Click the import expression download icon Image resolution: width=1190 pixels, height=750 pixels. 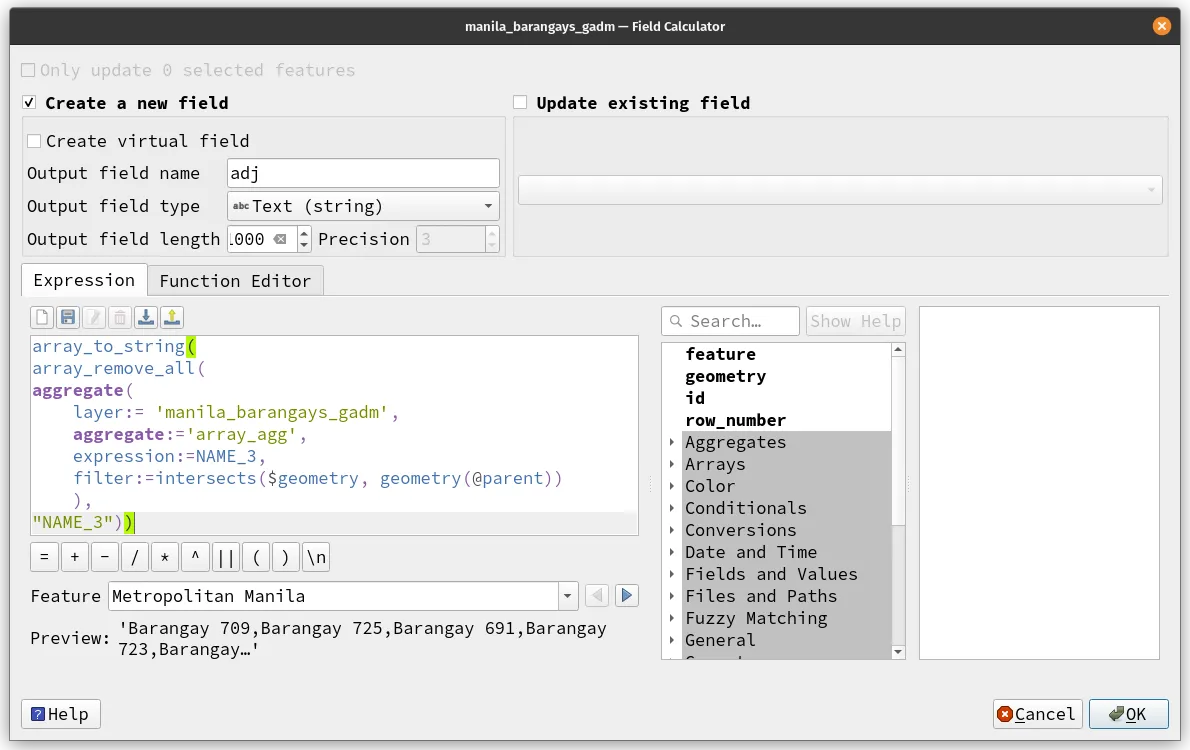tap(145, 317)
